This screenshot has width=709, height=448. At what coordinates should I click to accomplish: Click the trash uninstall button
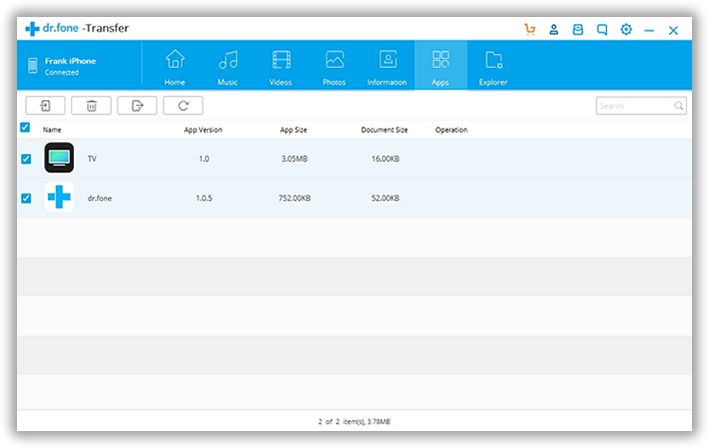(x=91, y=106)
